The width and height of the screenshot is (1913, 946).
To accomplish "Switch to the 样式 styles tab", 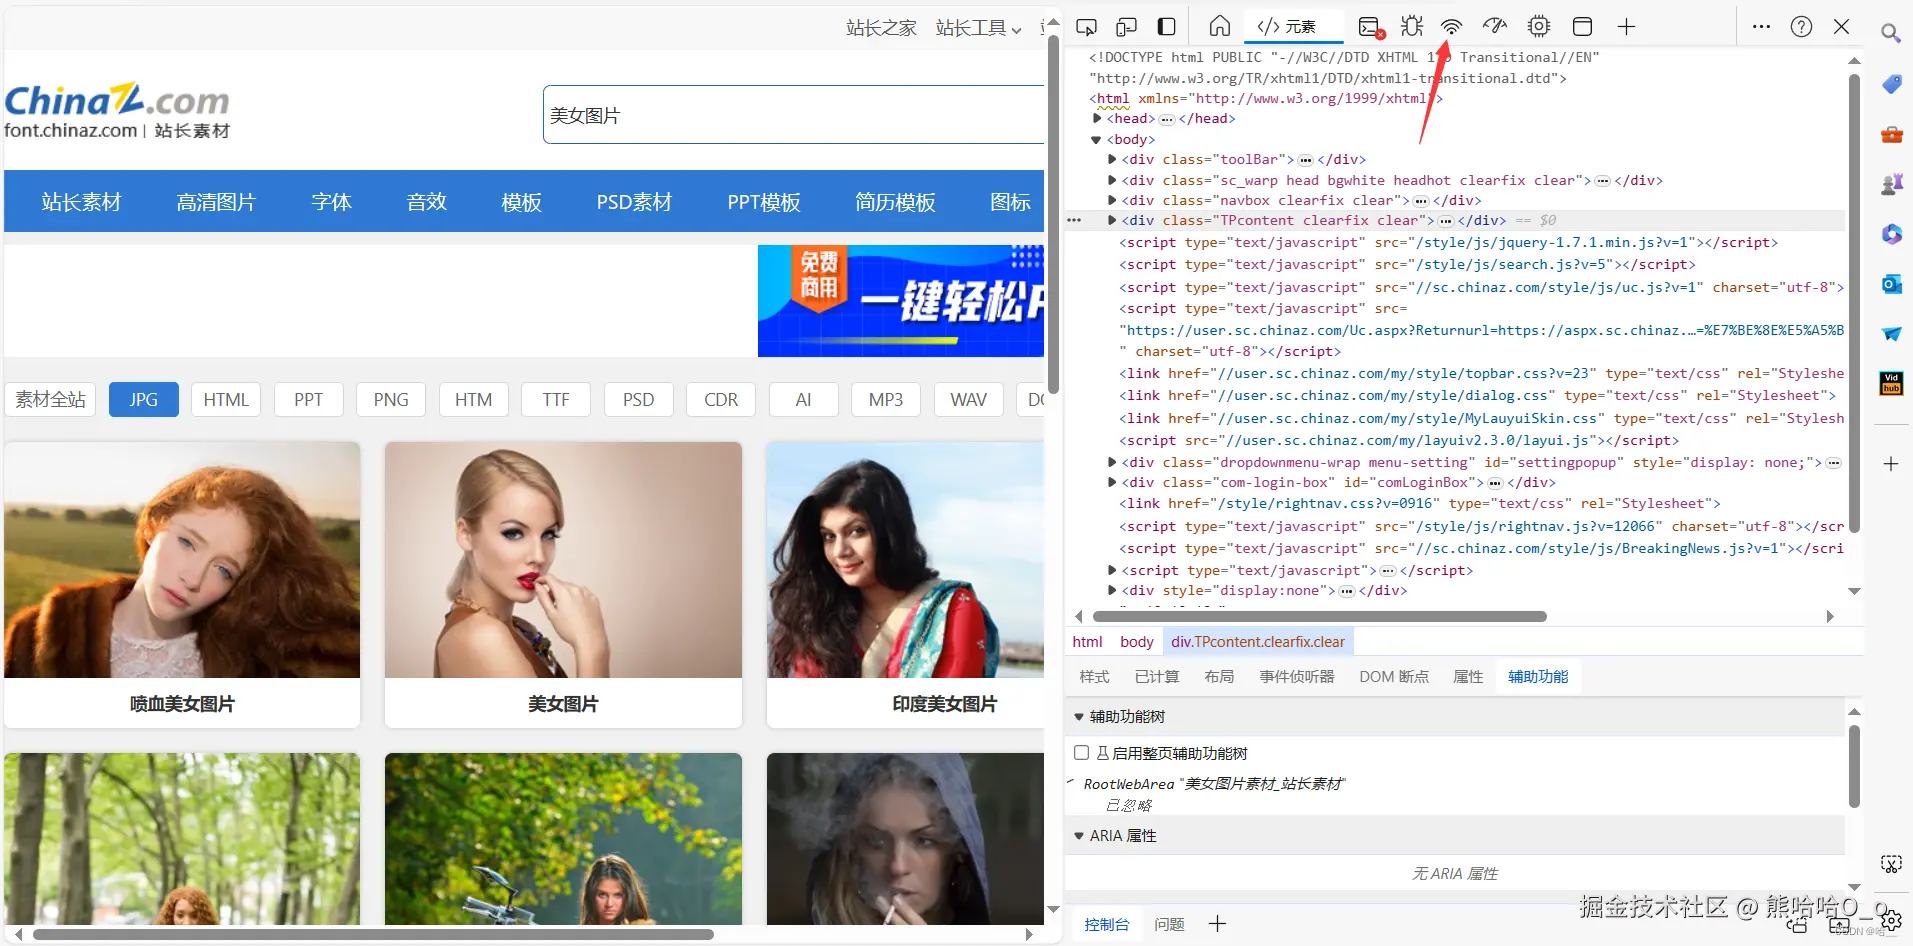I will coord(1094,677).
